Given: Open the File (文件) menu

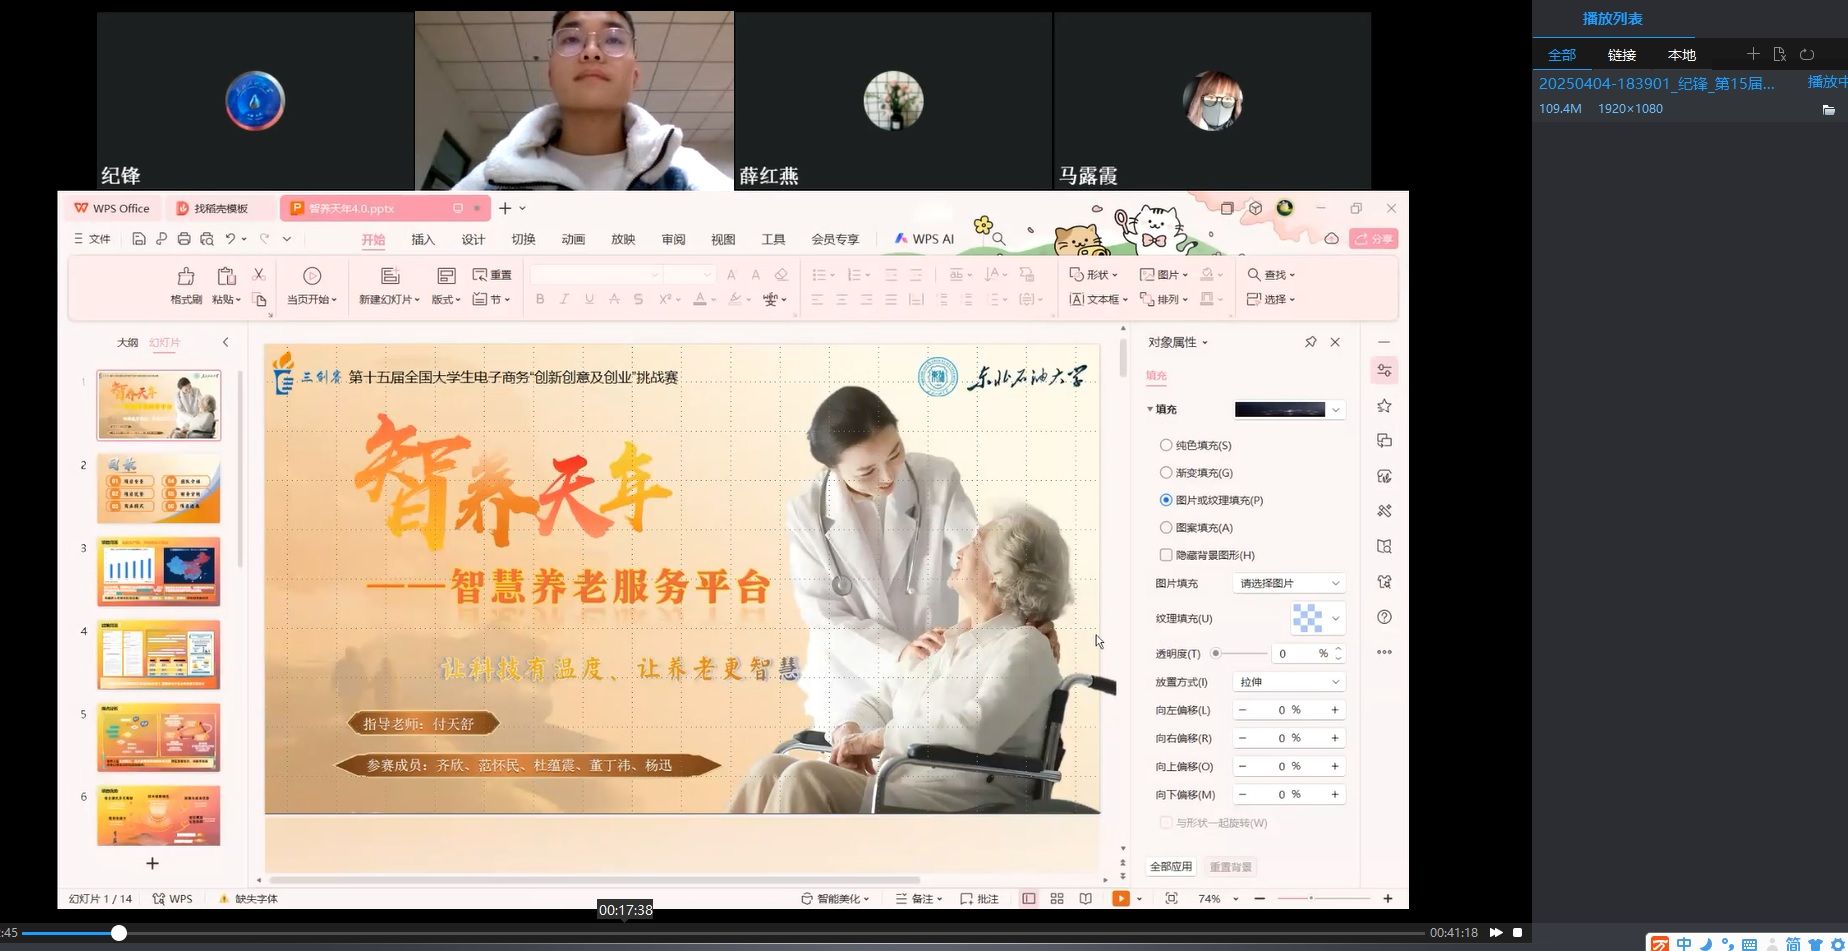Looking at the screenshot, I should coord(92,239).
